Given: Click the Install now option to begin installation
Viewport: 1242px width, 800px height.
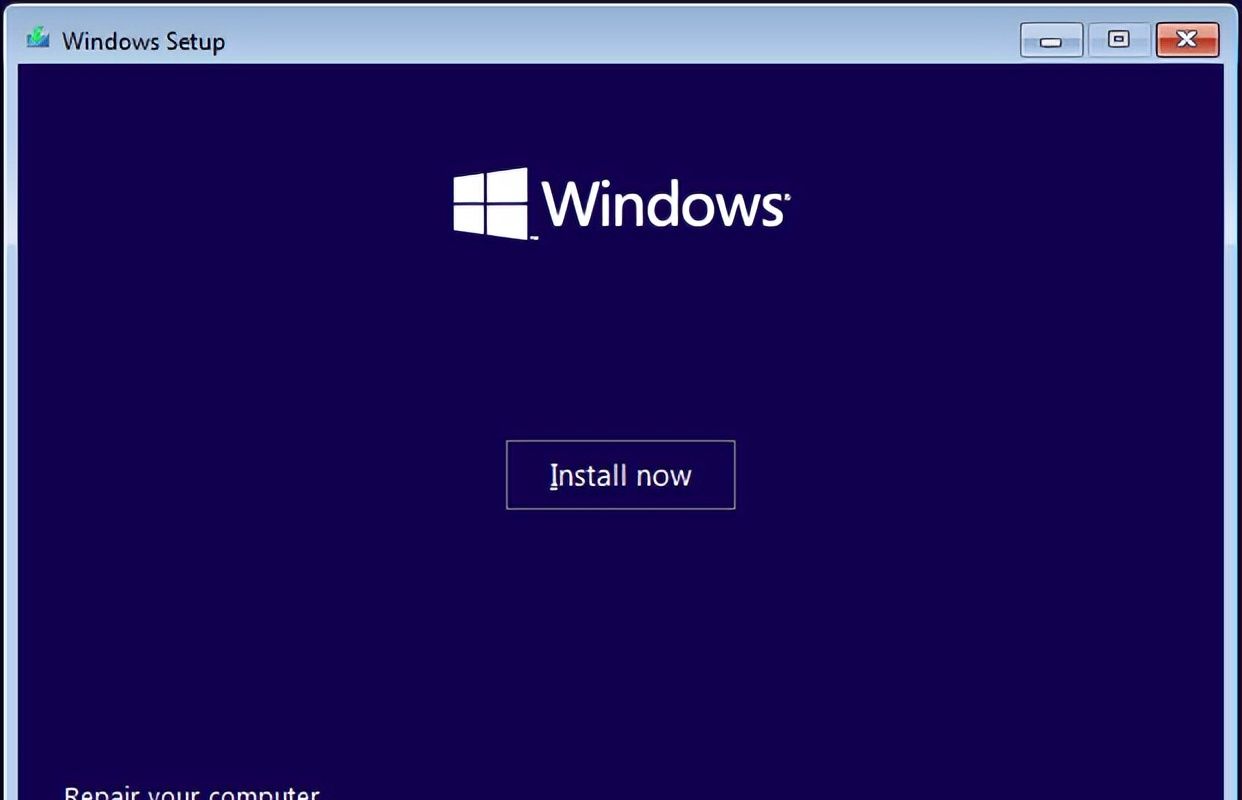Looking at the screenshot, I should pyautogui.click(x=620, y=475).
